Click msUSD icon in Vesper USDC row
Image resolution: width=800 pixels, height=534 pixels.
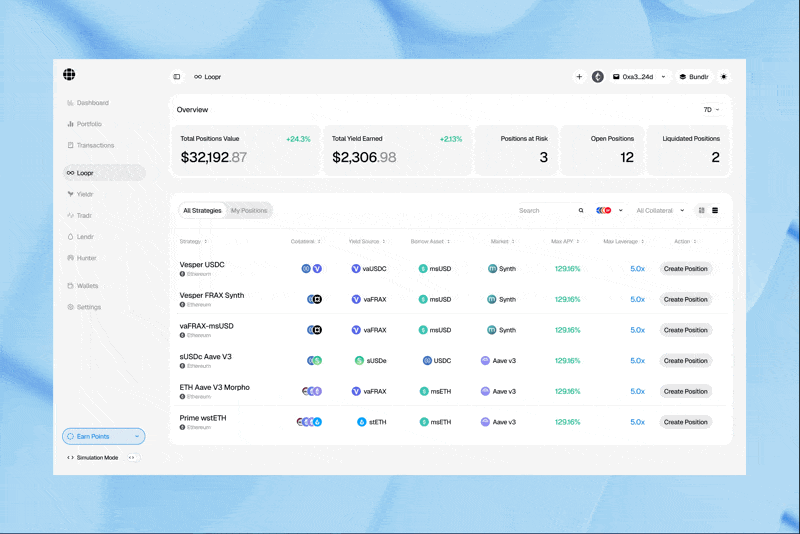coord(423,269)
